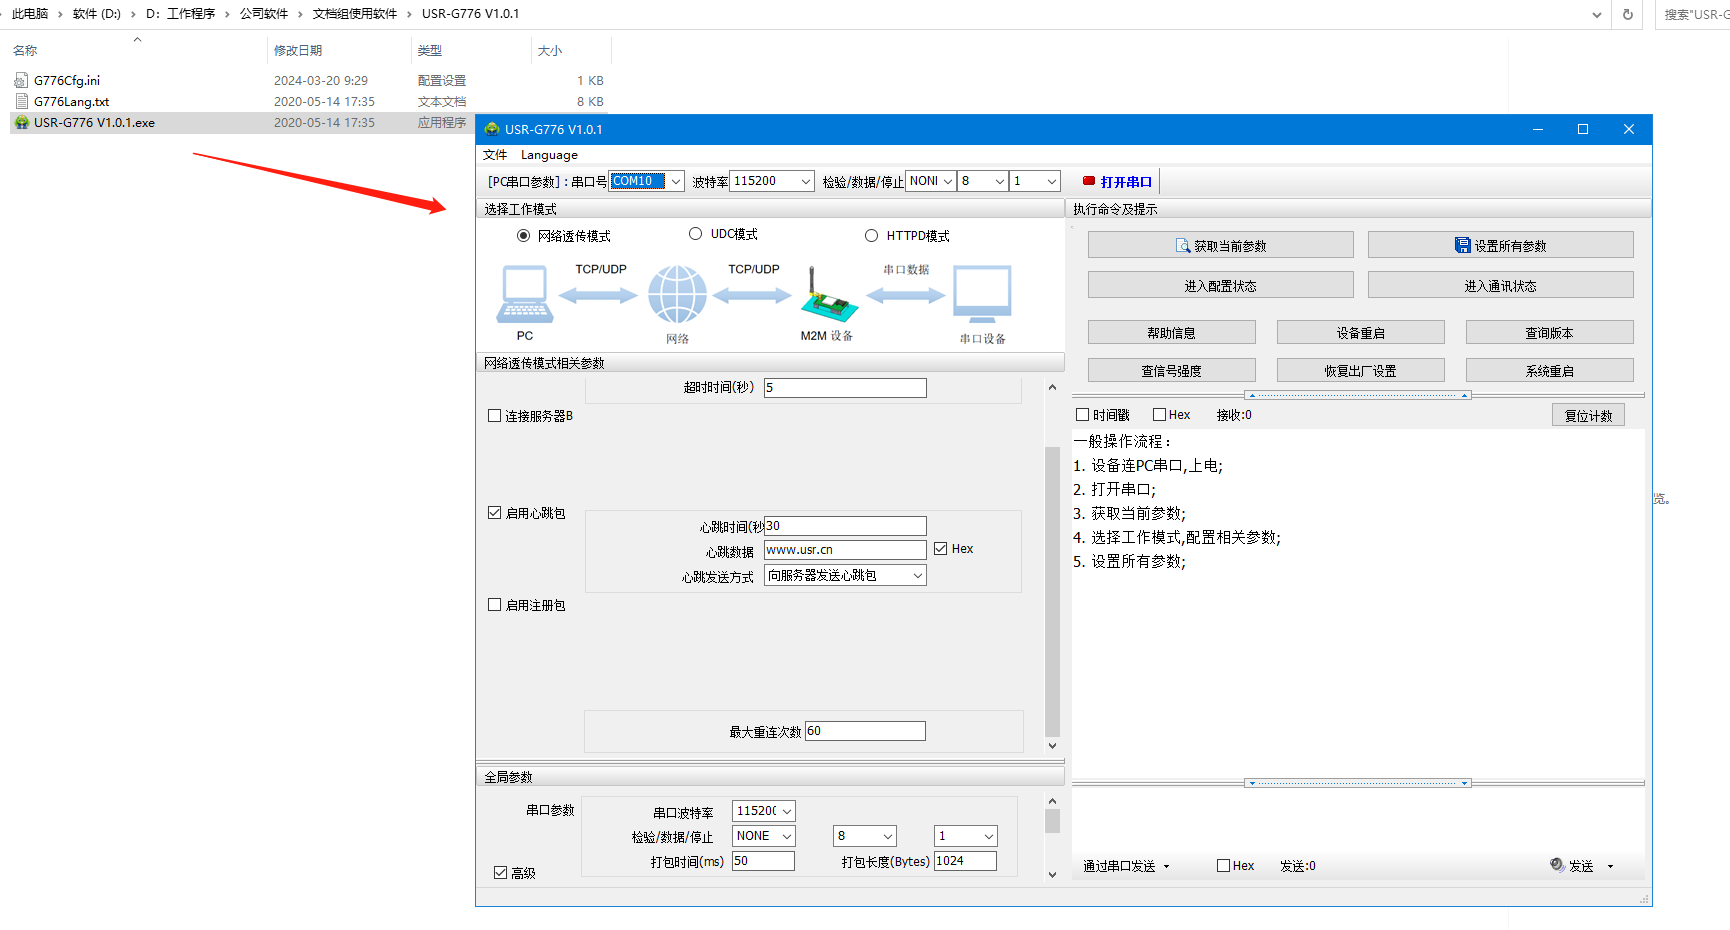Enable the 启用注册包 checkbox

[494, 605]
